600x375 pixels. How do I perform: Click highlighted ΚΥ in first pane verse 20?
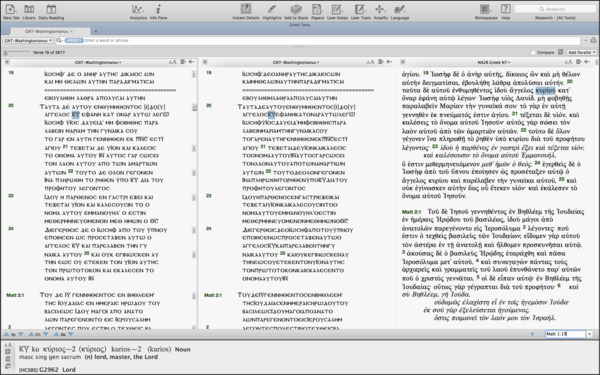[x=76, y=114]
